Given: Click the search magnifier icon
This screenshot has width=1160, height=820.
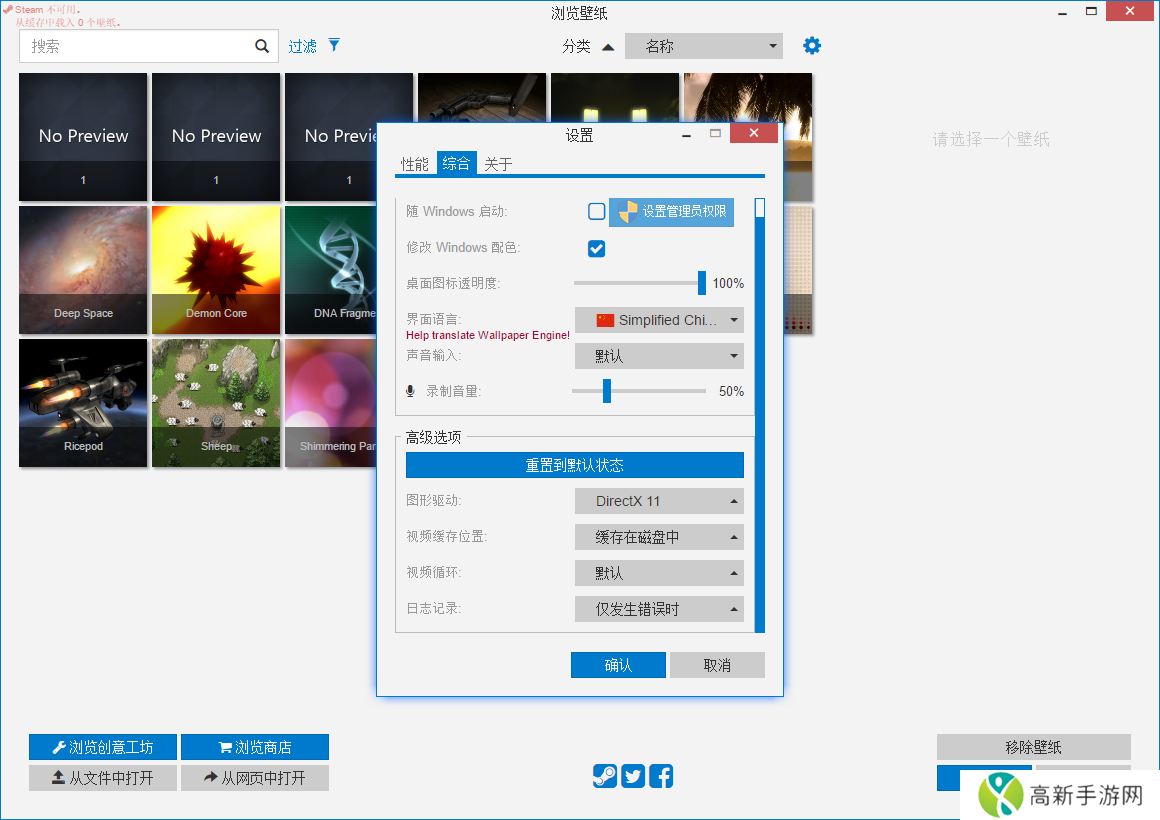Looking at the screenshot, I should pos(261,45).
